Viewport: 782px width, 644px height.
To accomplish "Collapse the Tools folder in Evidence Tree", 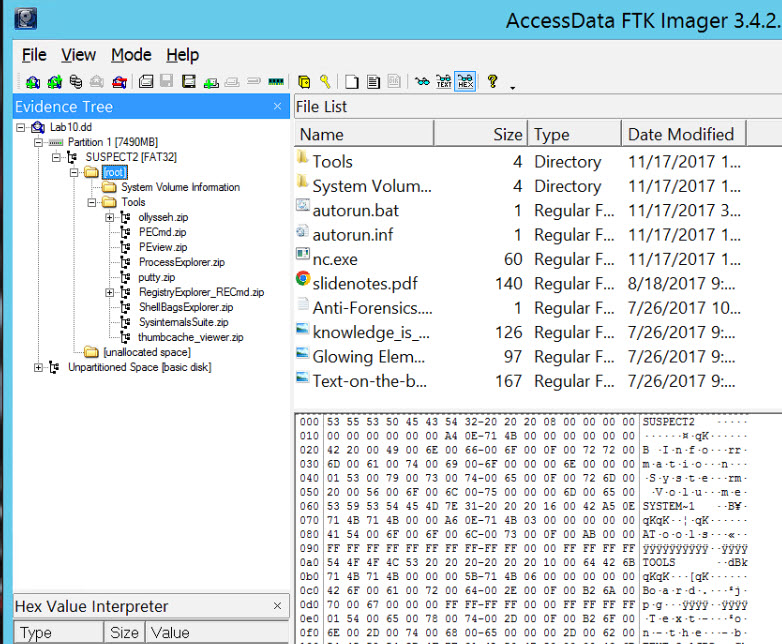I will [x=92, y=202].
